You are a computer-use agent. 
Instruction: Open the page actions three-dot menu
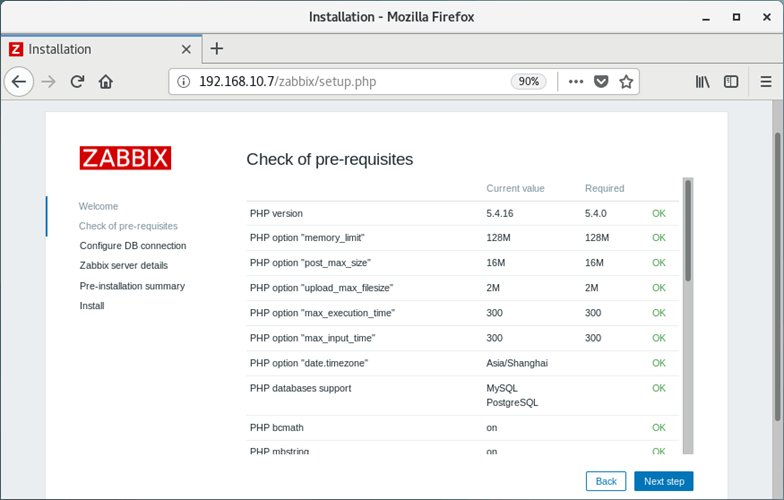[576, 82]
